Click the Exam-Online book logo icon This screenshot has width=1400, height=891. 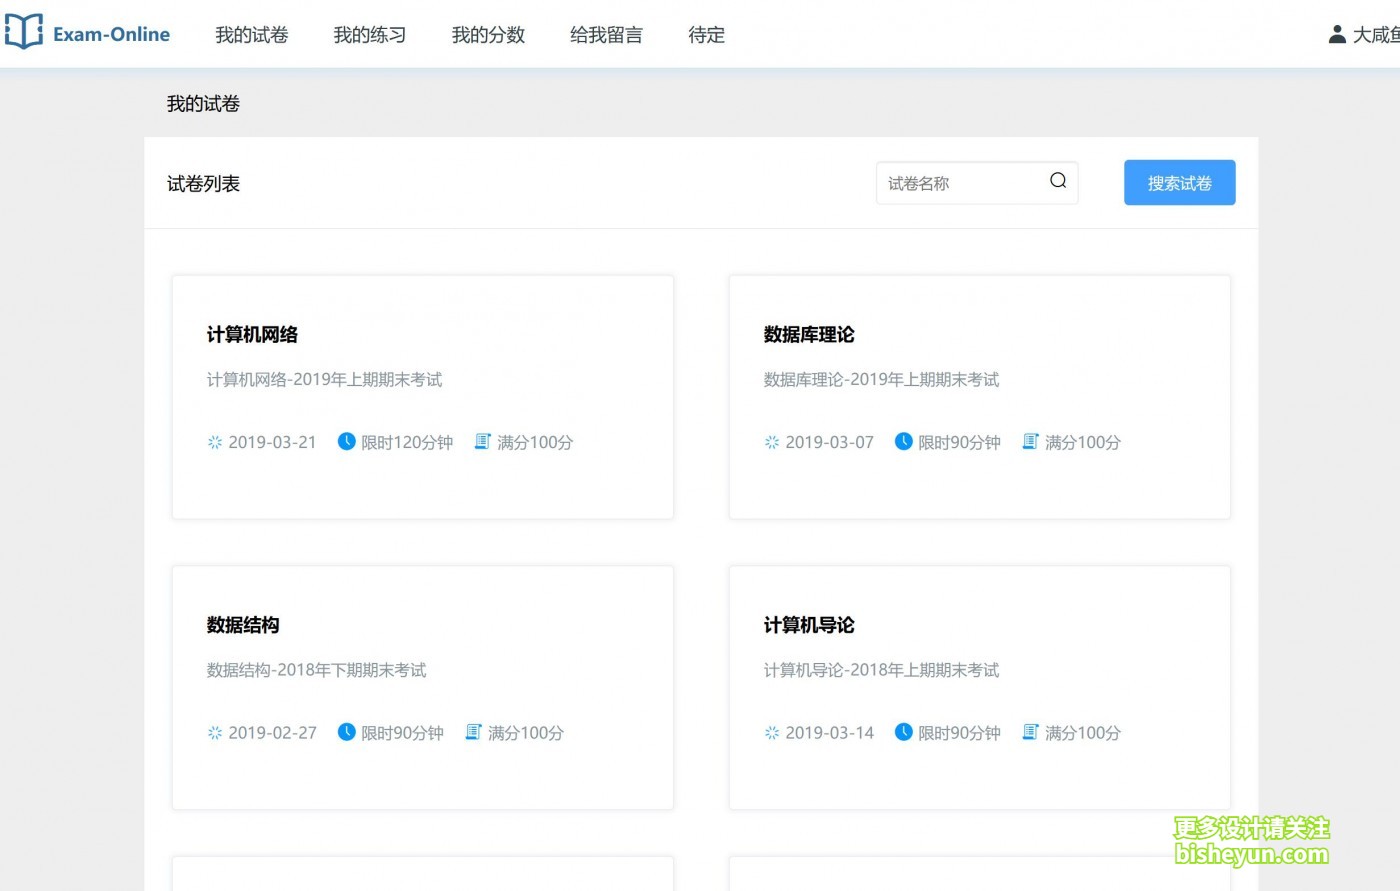coord(24,32)
